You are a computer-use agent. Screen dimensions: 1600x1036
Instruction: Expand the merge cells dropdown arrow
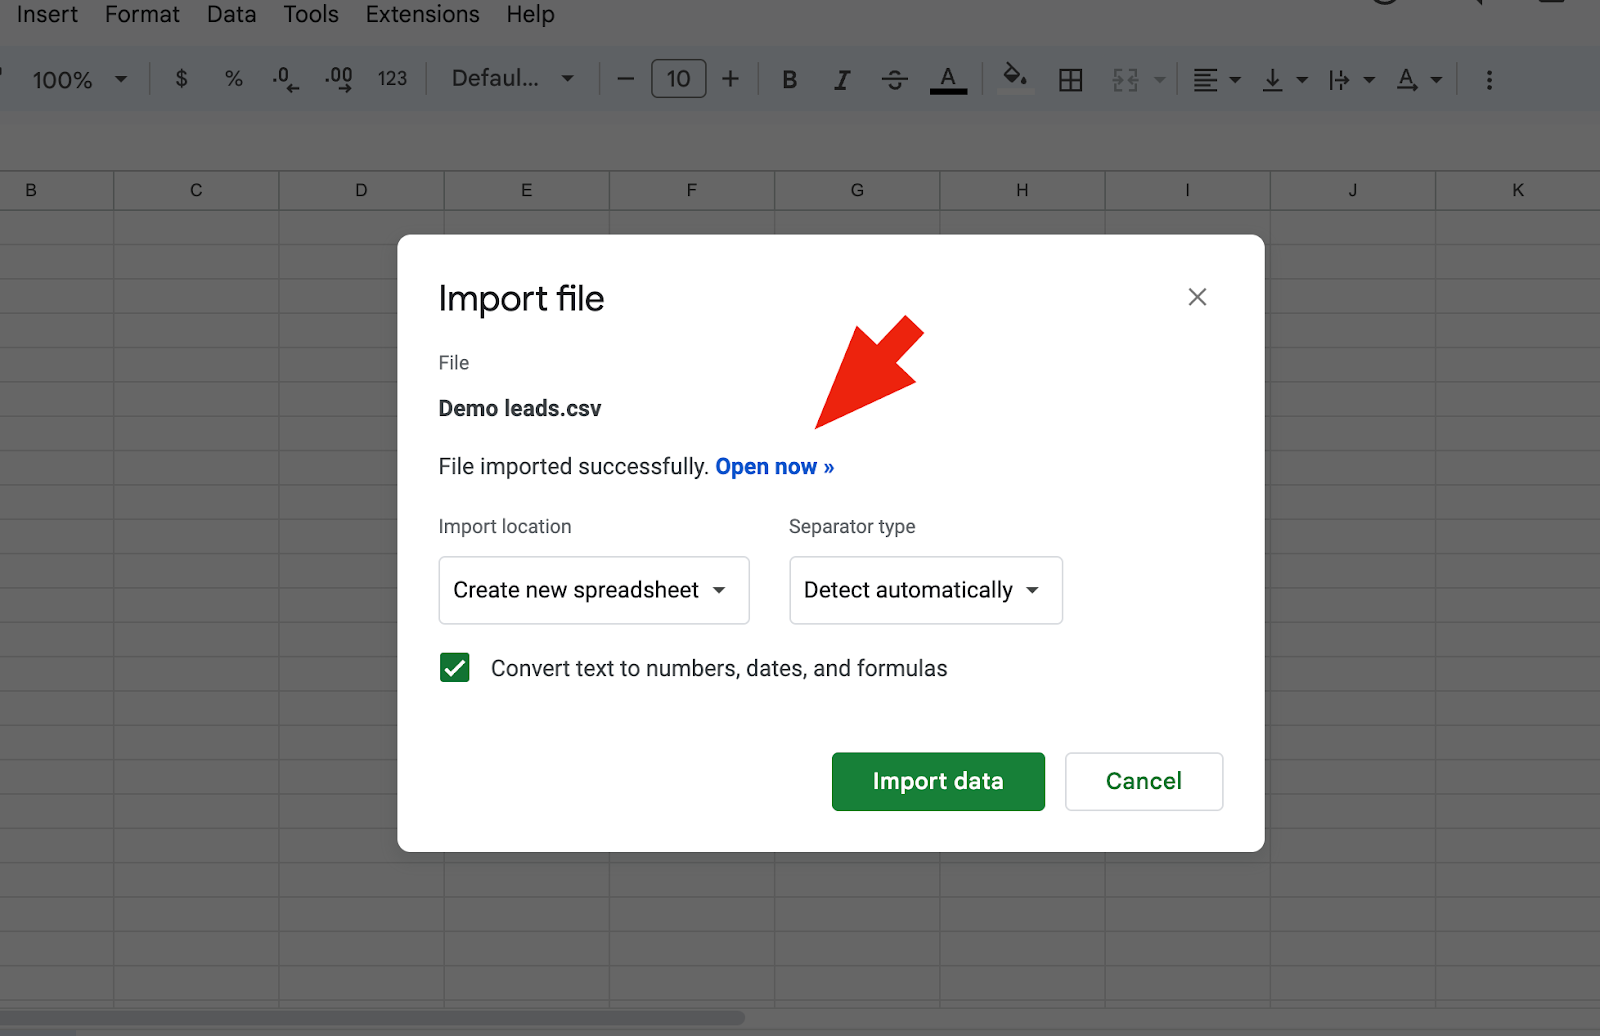(x=1160, y=80)
